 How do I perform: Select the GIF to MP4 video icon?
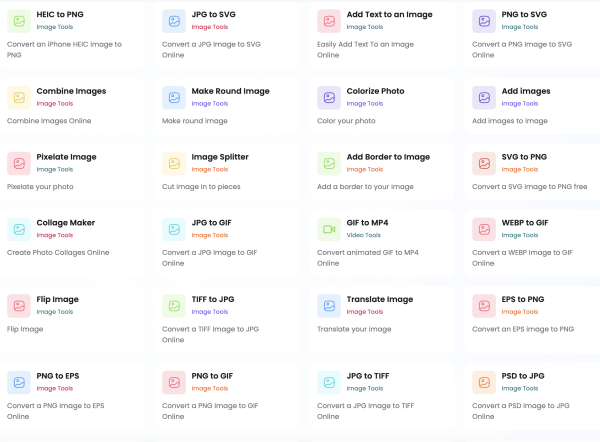click(329, 229)
